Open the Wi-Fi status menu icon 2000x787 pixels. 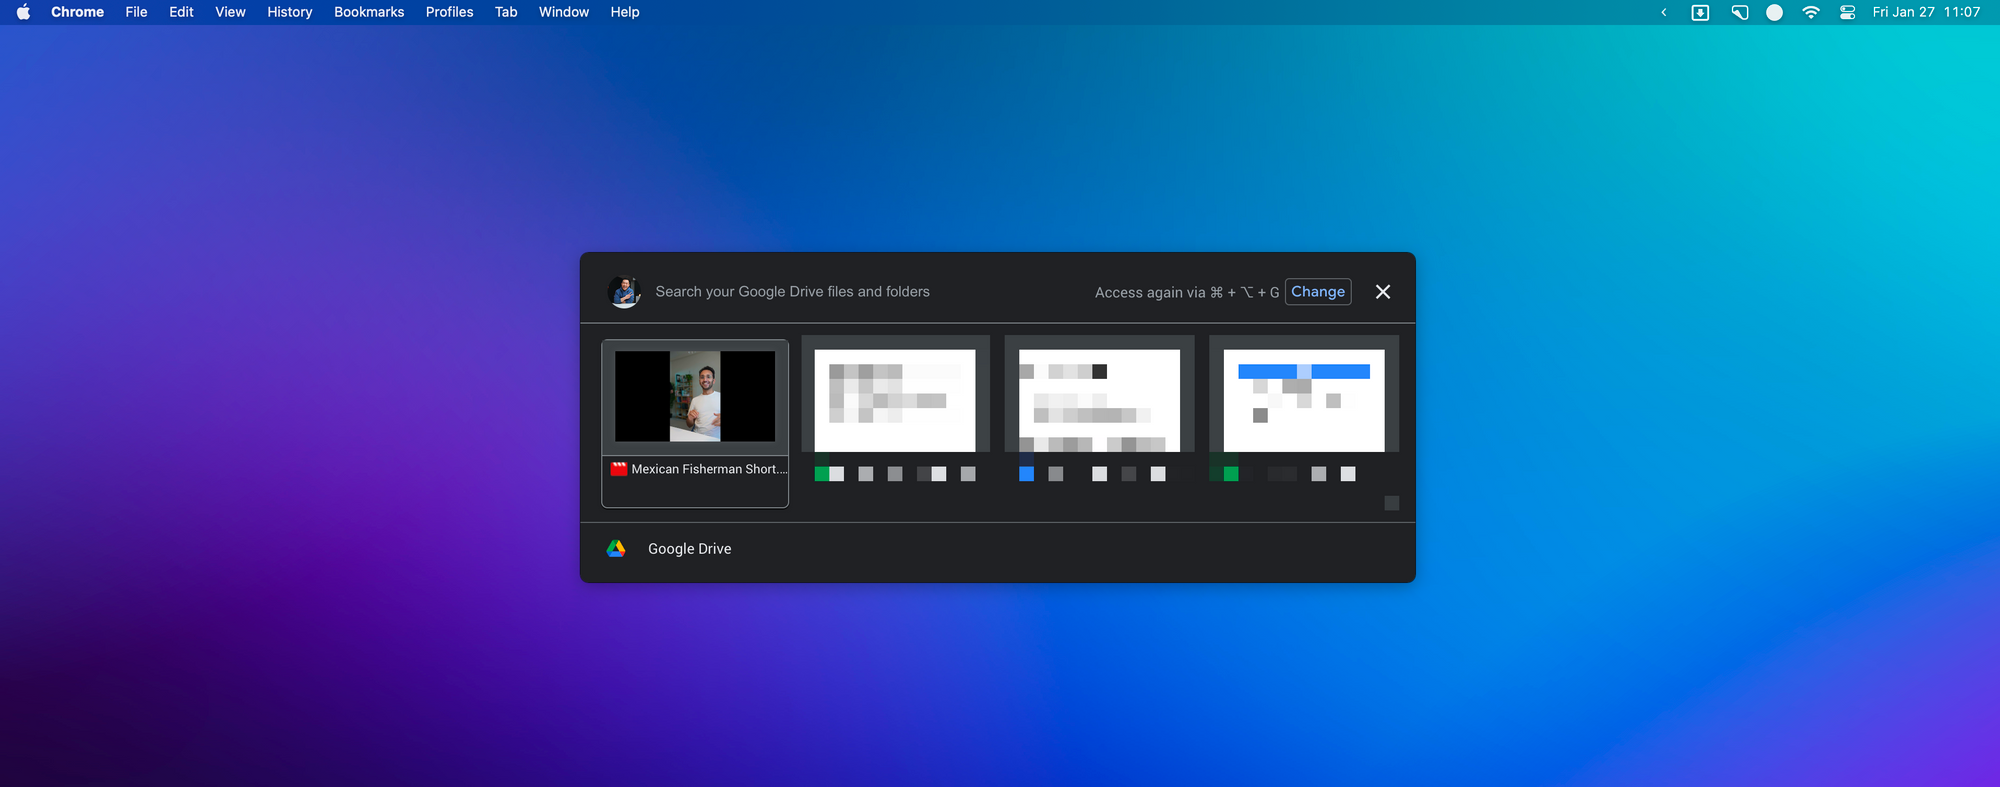[1810, 12]
